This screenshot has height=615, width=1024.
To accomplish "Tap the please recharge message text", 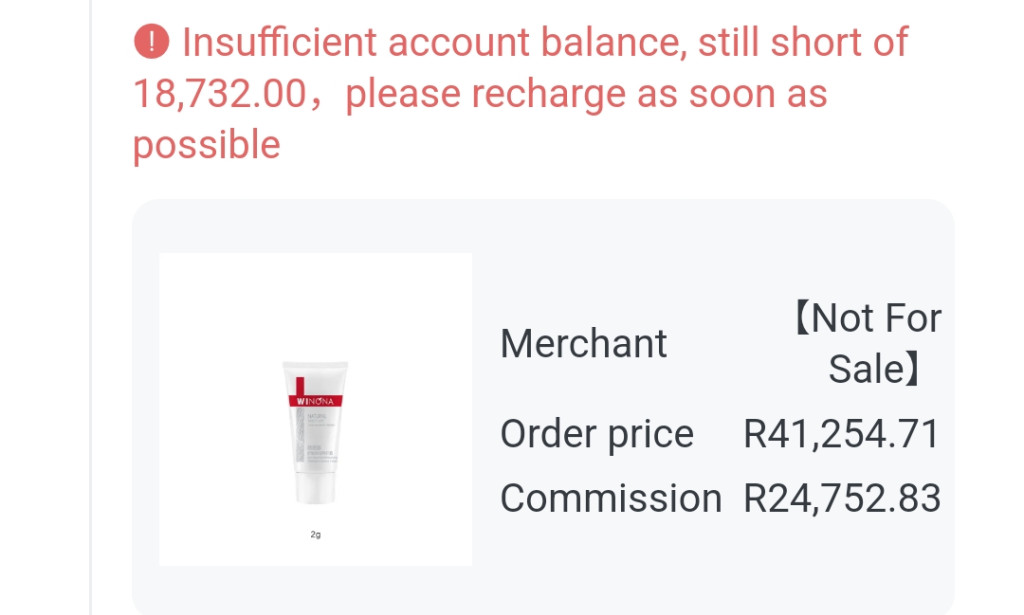I will click(586, 94).
